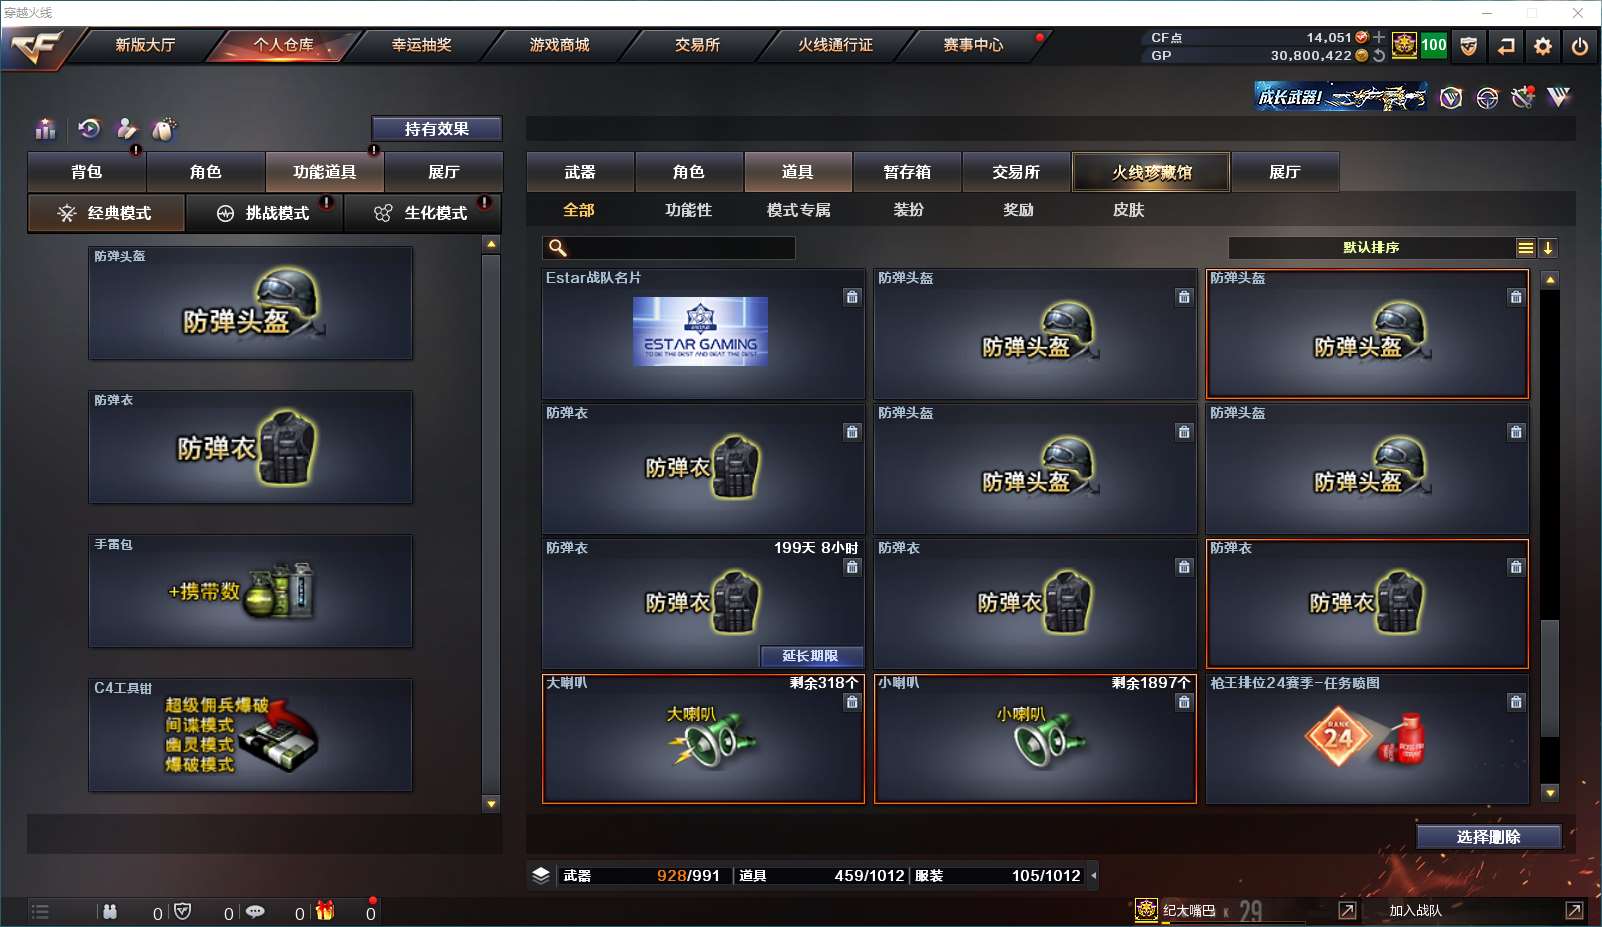Click the right inventory scrollbar thumb
This screenshot has width=1602, height=927.
(1550, 678)
